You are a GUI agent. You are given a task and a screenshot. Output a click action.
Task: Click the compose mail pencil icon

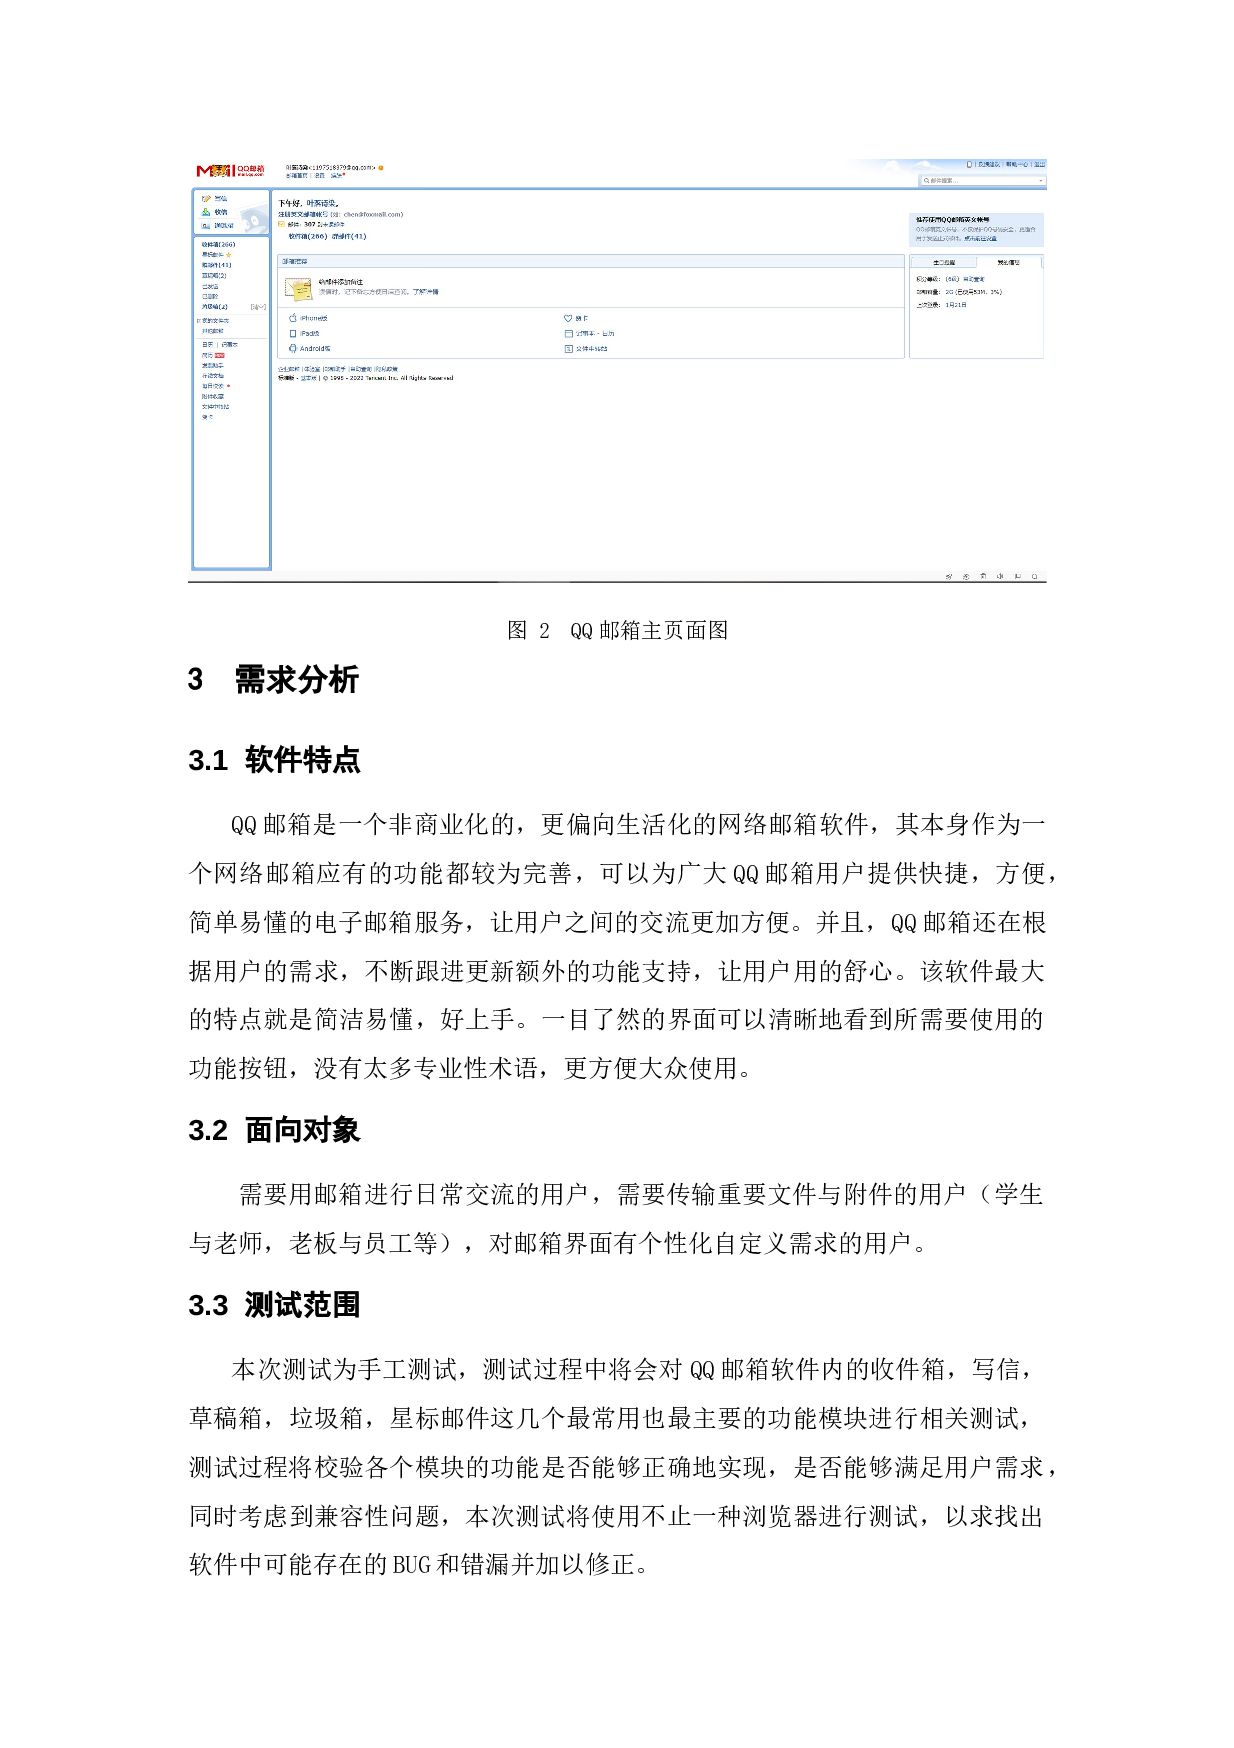[x=206, y=199]
